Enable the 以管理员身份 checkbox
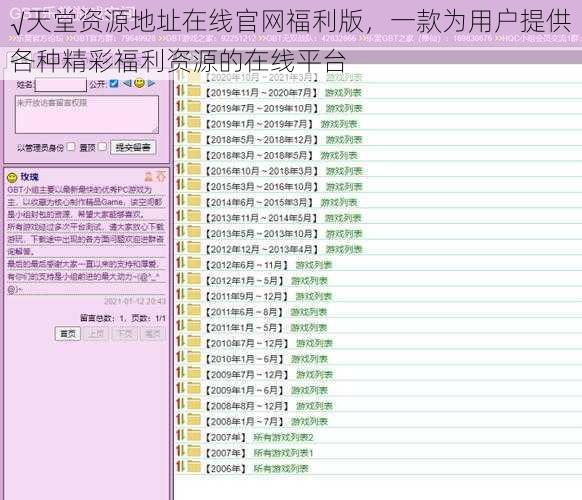 [71, 147]
